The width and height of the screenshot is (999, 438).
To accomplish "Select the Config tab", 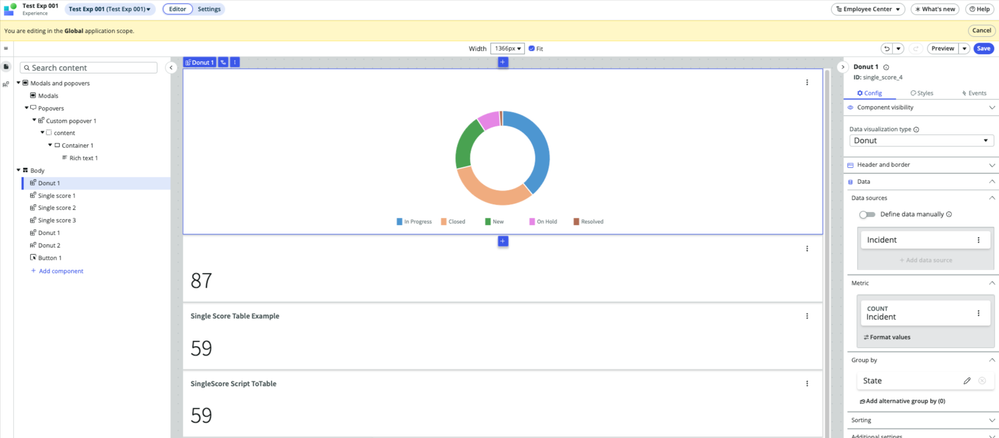I will click(869, 93).
